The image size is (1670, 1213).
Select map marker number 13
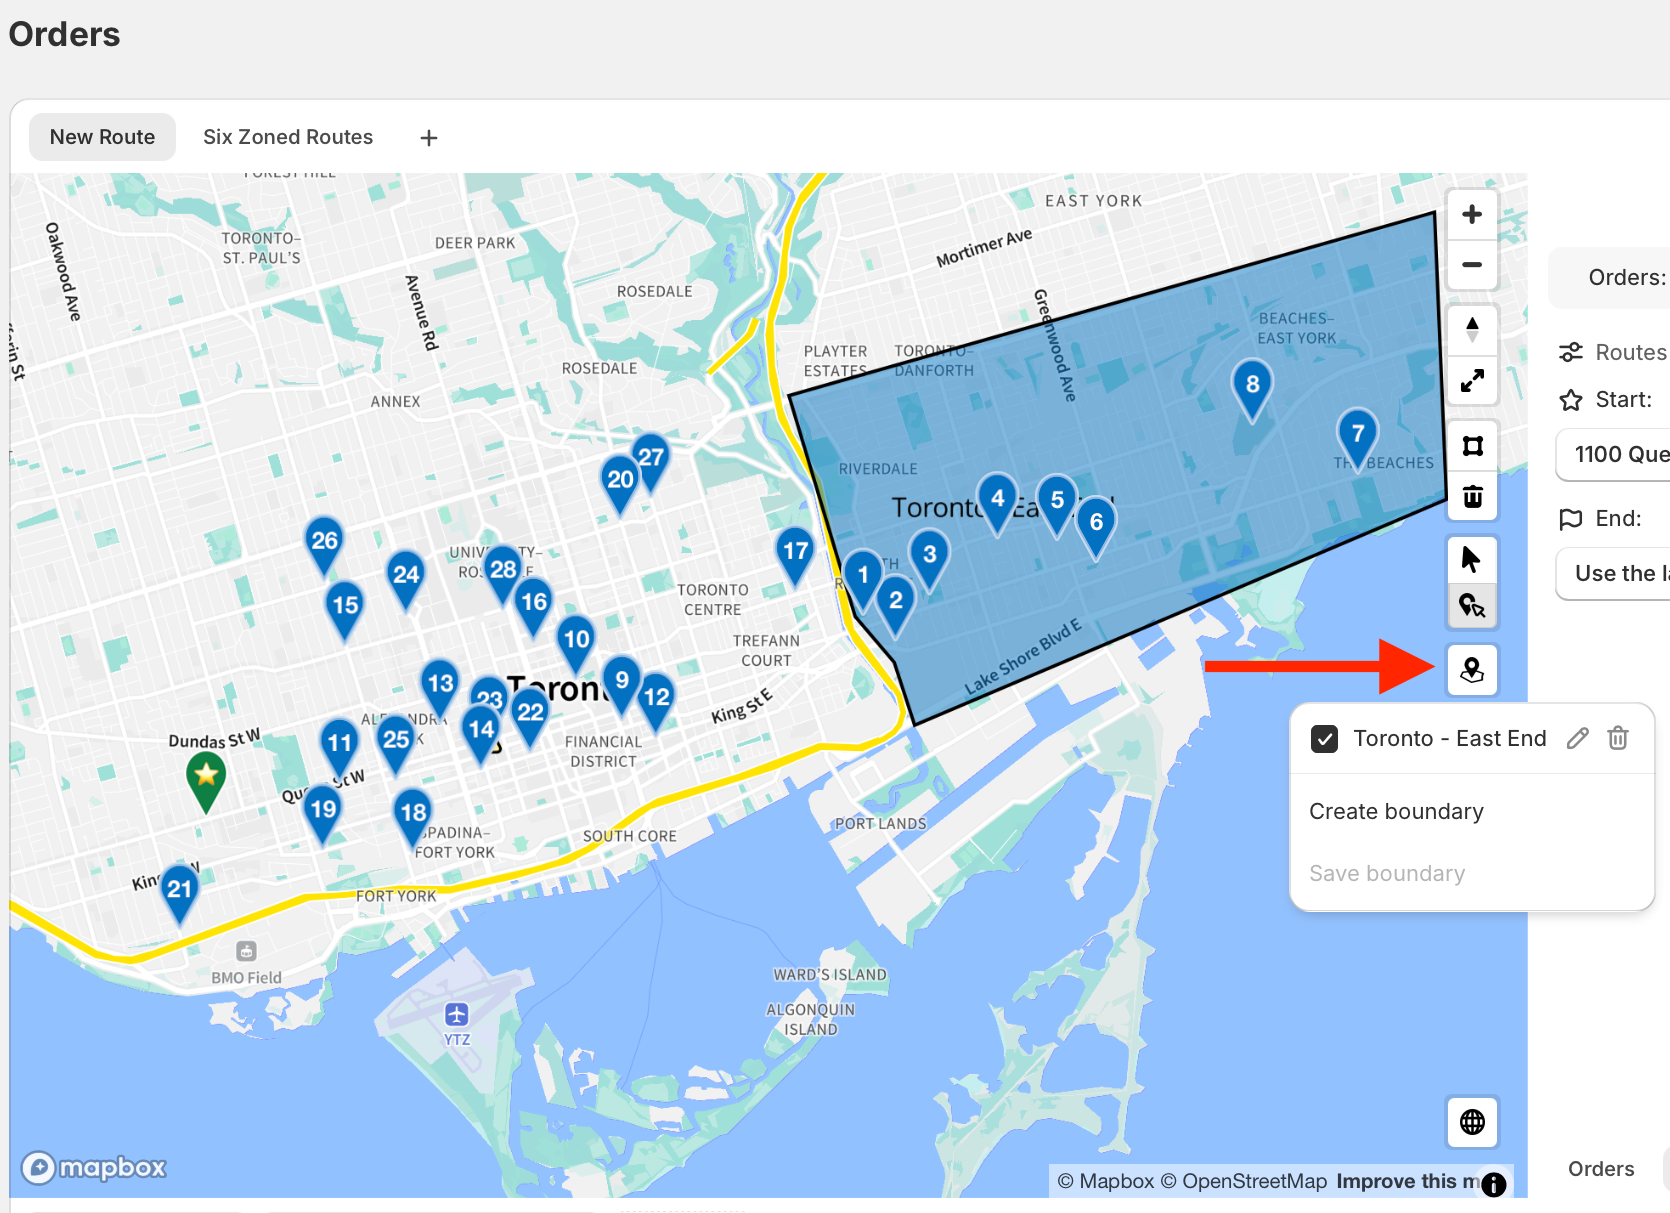(x=440, y=689)
